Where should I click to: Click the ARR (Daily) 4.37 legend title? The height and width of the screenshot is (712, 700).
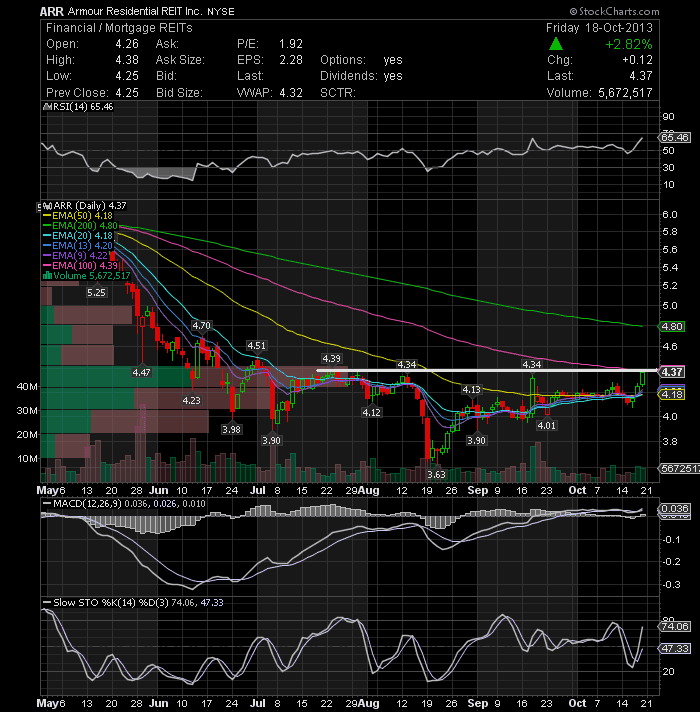tap(90, 206)
